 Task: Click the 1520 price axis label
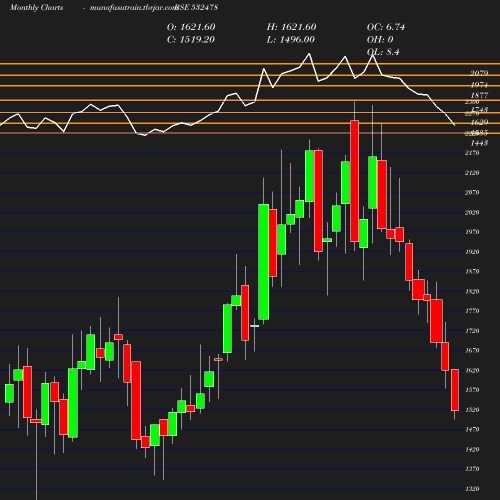(x=472, y=410)
